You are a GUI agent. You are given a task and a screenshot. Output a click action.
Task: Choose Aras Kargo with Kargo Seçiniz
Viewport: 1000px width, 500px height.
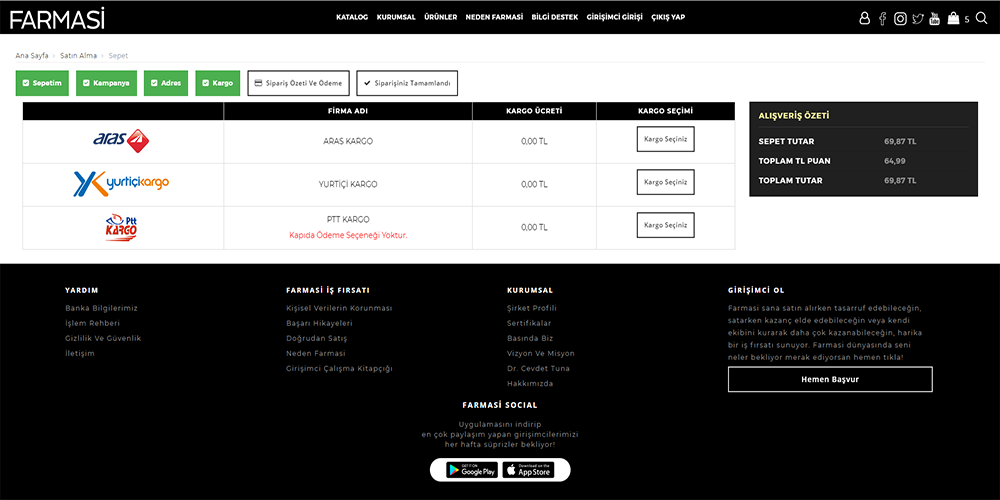[665, 139]
